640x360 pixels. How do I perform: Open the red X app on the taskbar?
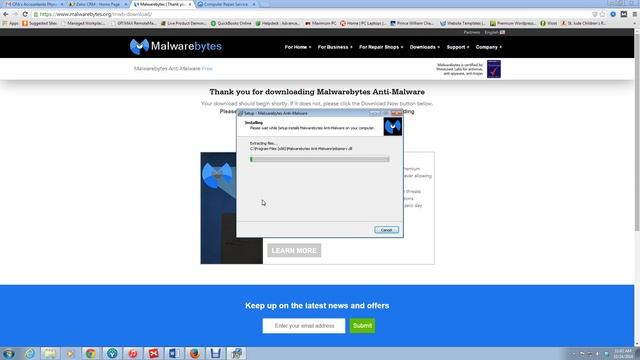(153, 353)
